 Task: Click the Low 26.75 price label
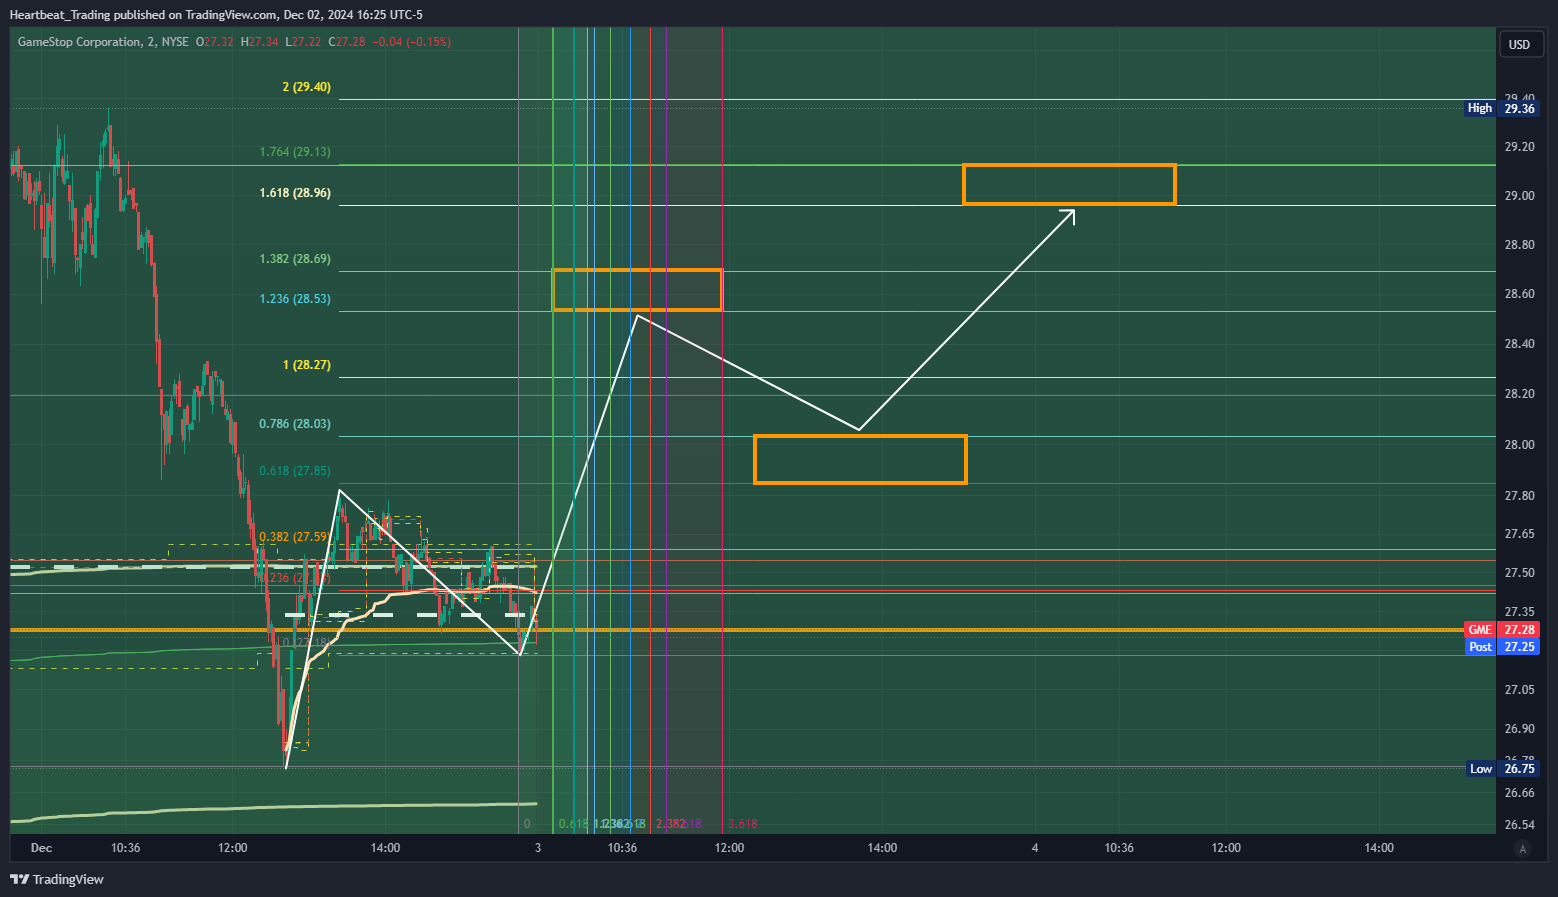click(x=1503, y=769)
